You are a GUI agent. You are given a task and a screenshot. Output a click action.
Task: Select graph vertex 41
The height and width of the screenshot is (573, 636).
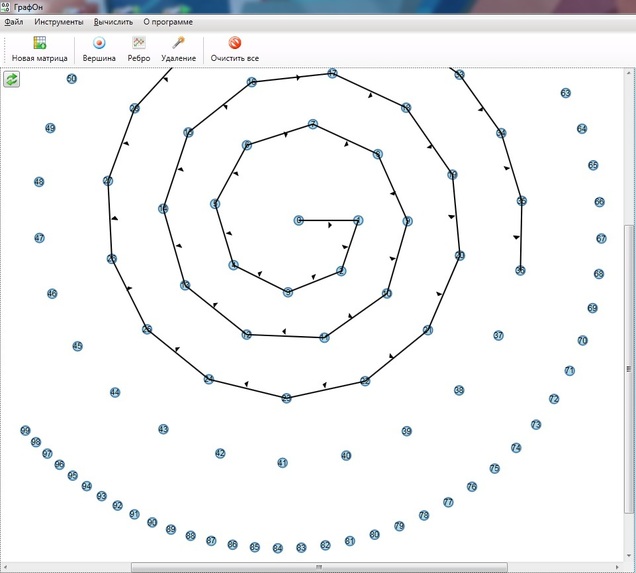click(x=282, y=463)
